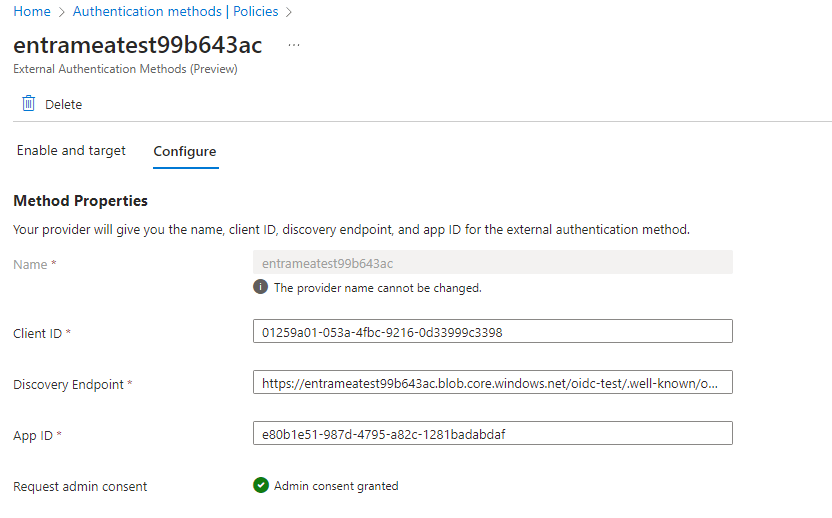Click the Admin consent granted status text

(x=336, y=486)
